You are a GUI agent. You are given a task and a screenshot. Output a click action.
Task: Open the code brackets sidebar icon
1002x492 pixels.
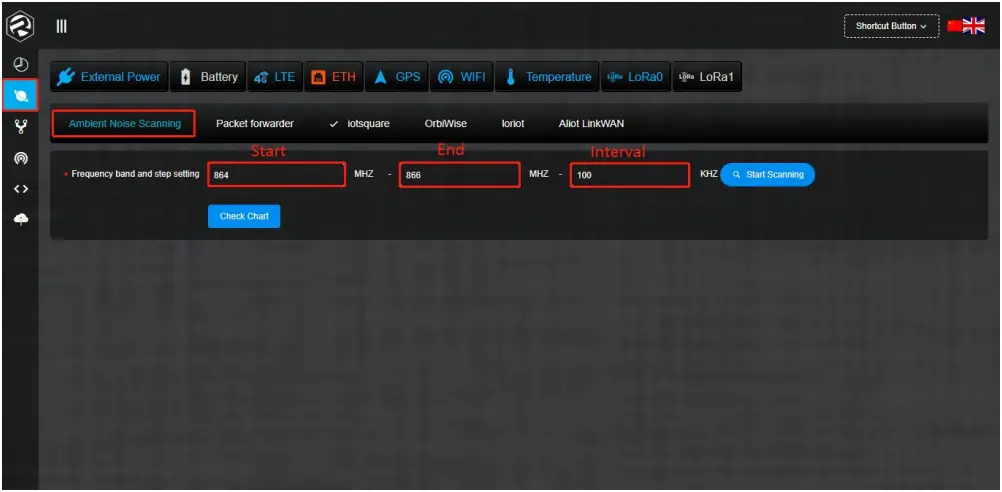pyautogui.click(x=20, y=189)
